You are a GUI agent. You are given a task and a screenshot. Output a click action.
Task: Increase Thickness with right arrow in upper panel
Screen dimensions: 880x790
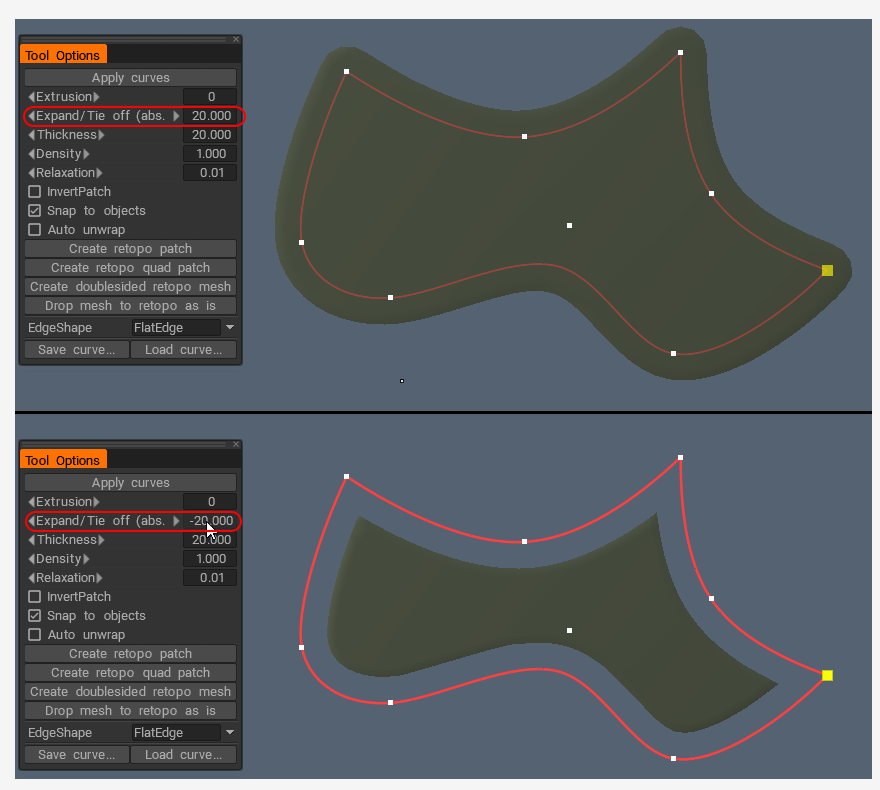click(101, 135)
